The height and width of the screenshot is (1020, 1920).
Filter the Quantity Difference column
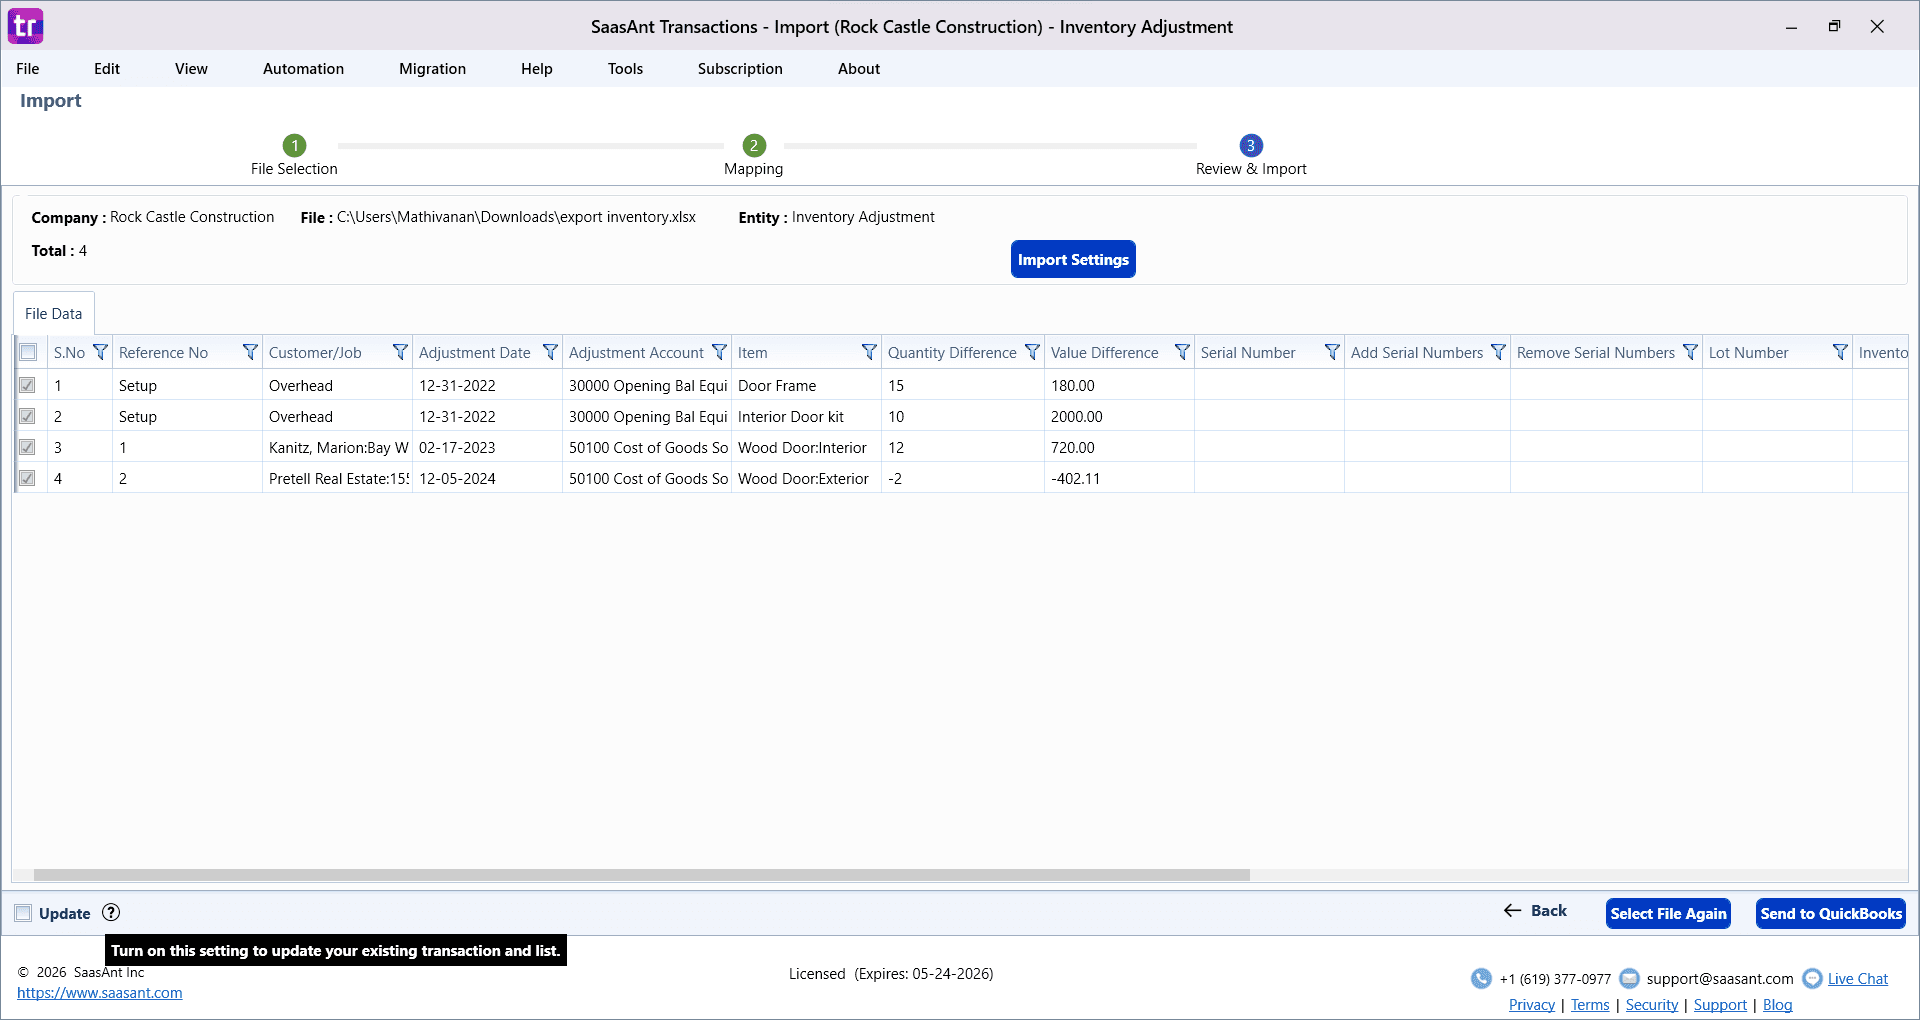click(1032, 352)
